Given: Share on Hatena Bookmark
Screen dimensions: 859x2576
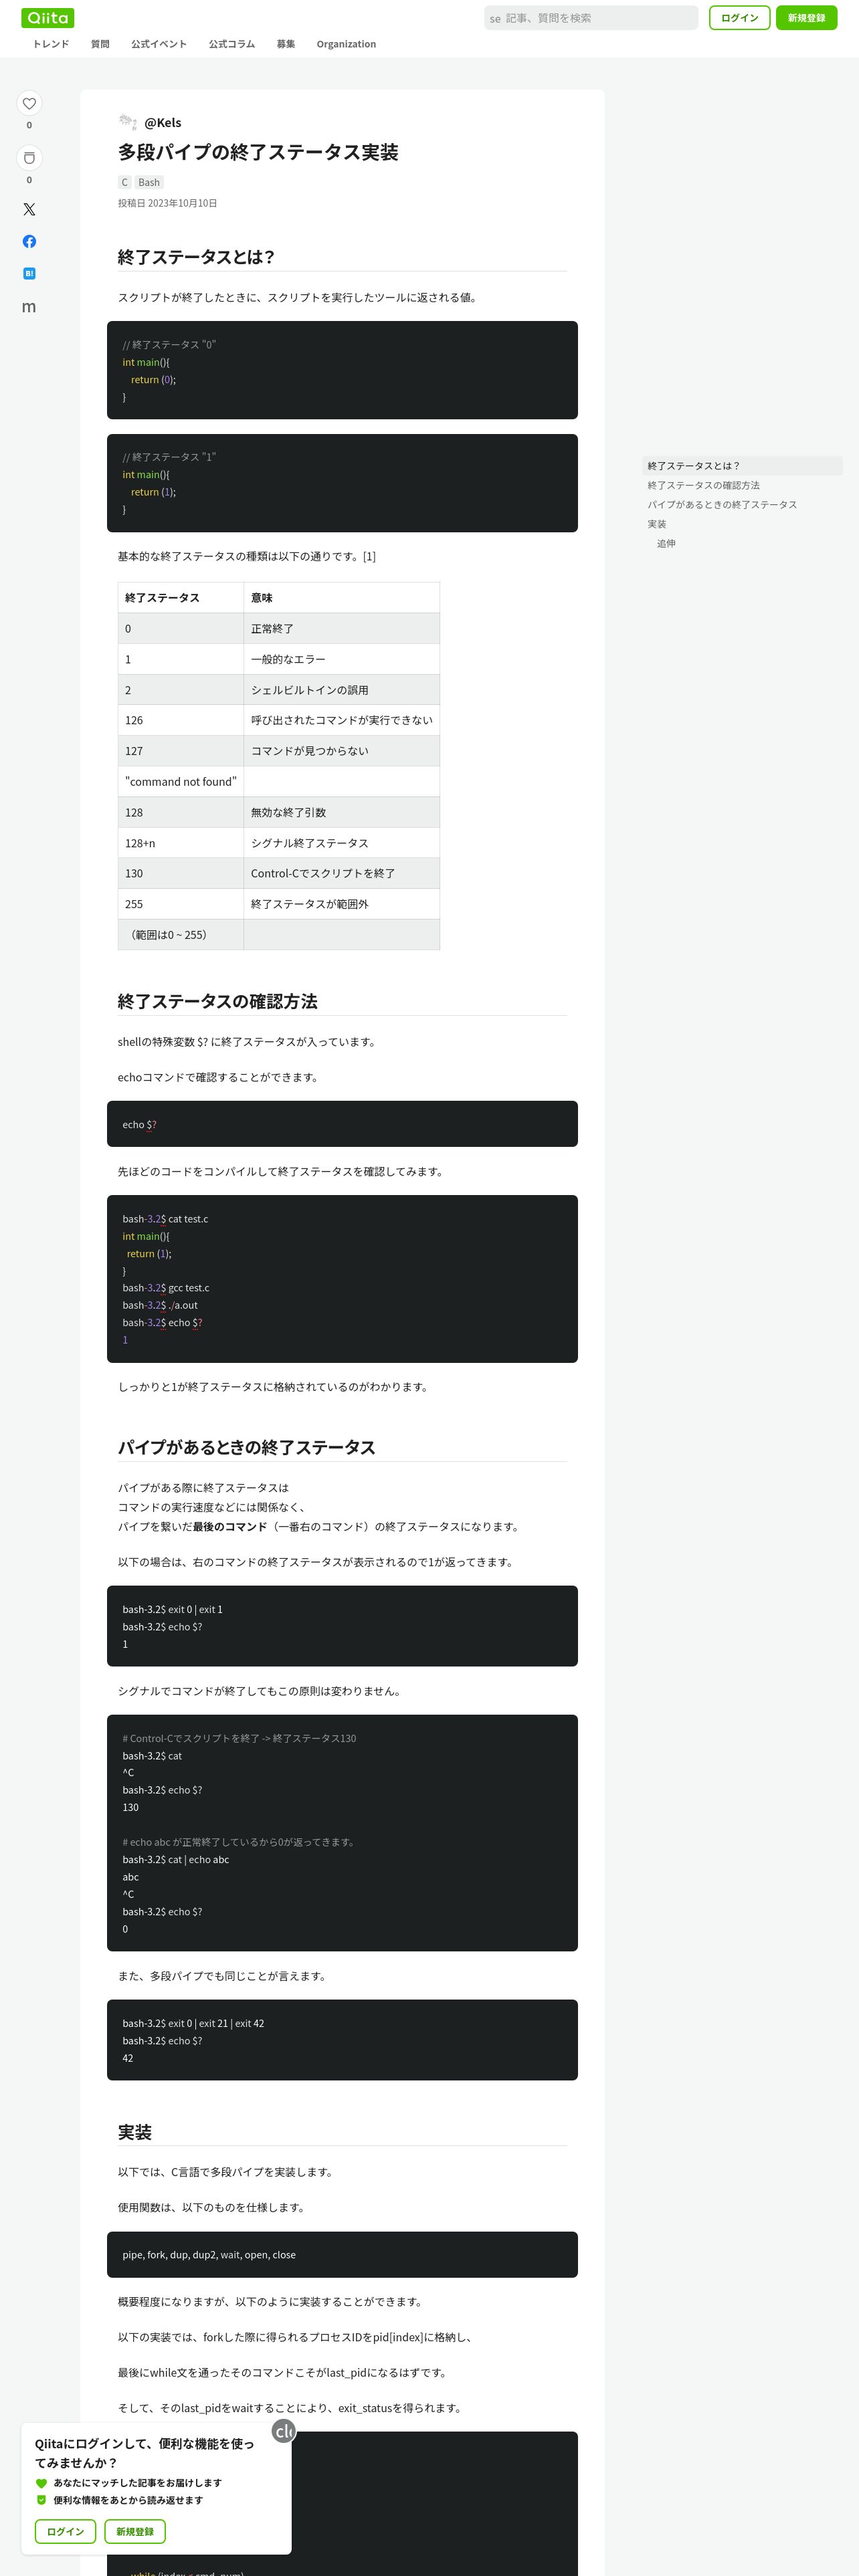Looking at the screenshot, I should (29, 273).
